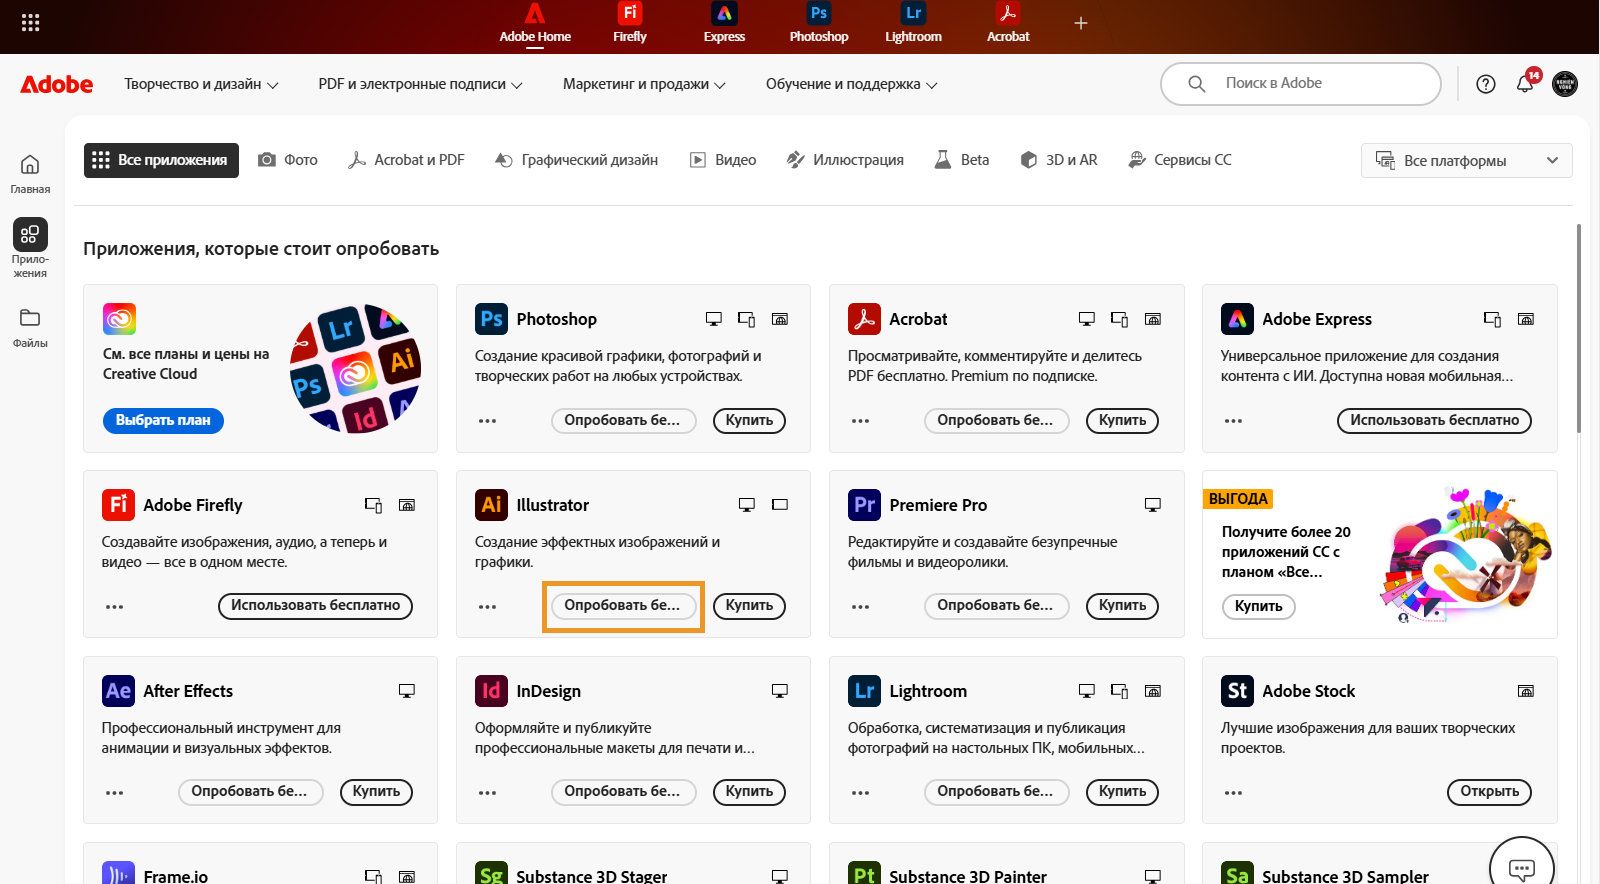Click the Premiere Pro app icon
The height and width of the screenshot is (884, 1600).
[864, 505]
